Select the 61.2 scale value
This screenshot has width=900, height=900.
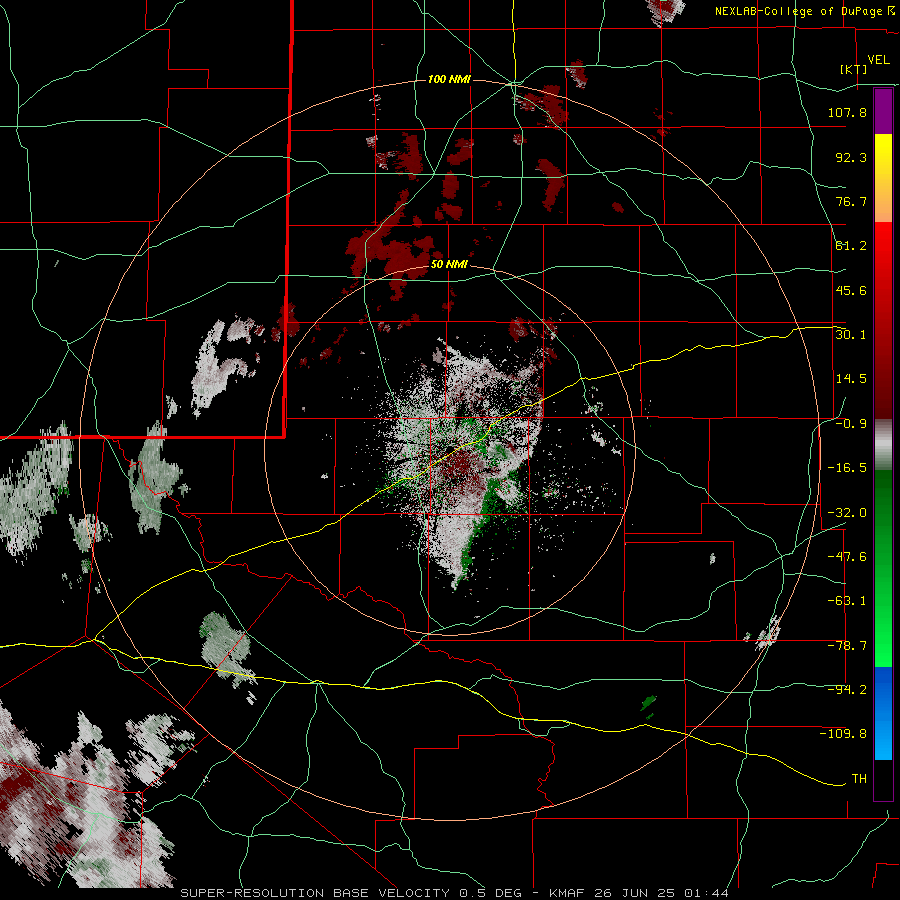coord(851,246)
